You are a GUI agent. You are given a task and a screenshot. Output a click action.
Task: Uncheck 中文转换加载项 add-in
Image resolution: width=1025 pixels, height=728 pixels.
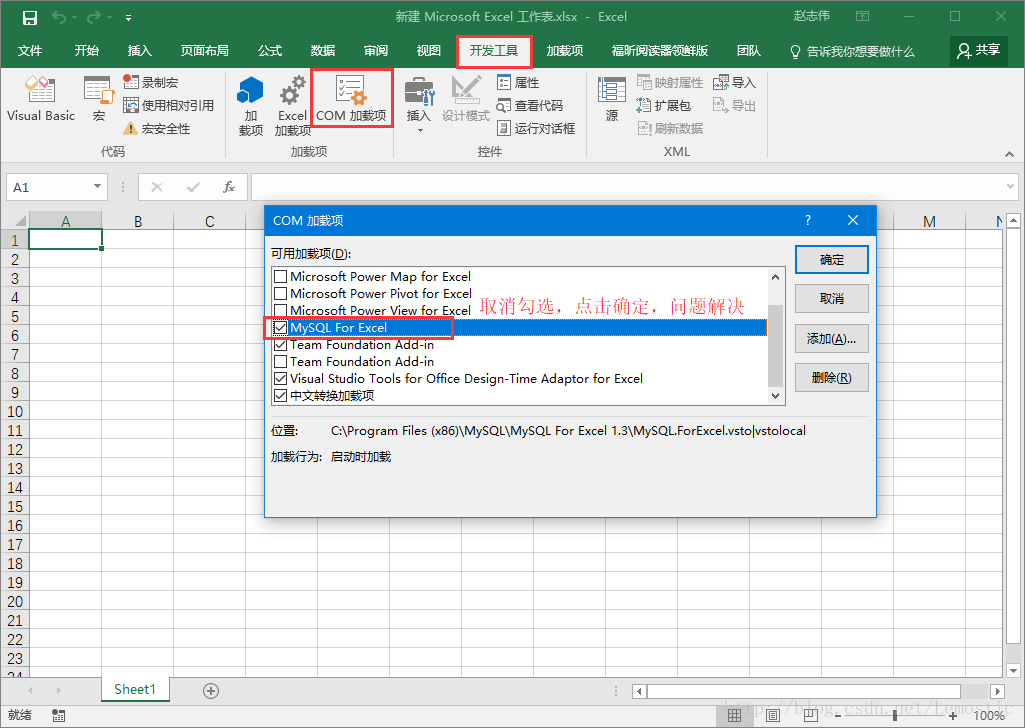pos(280,395)
